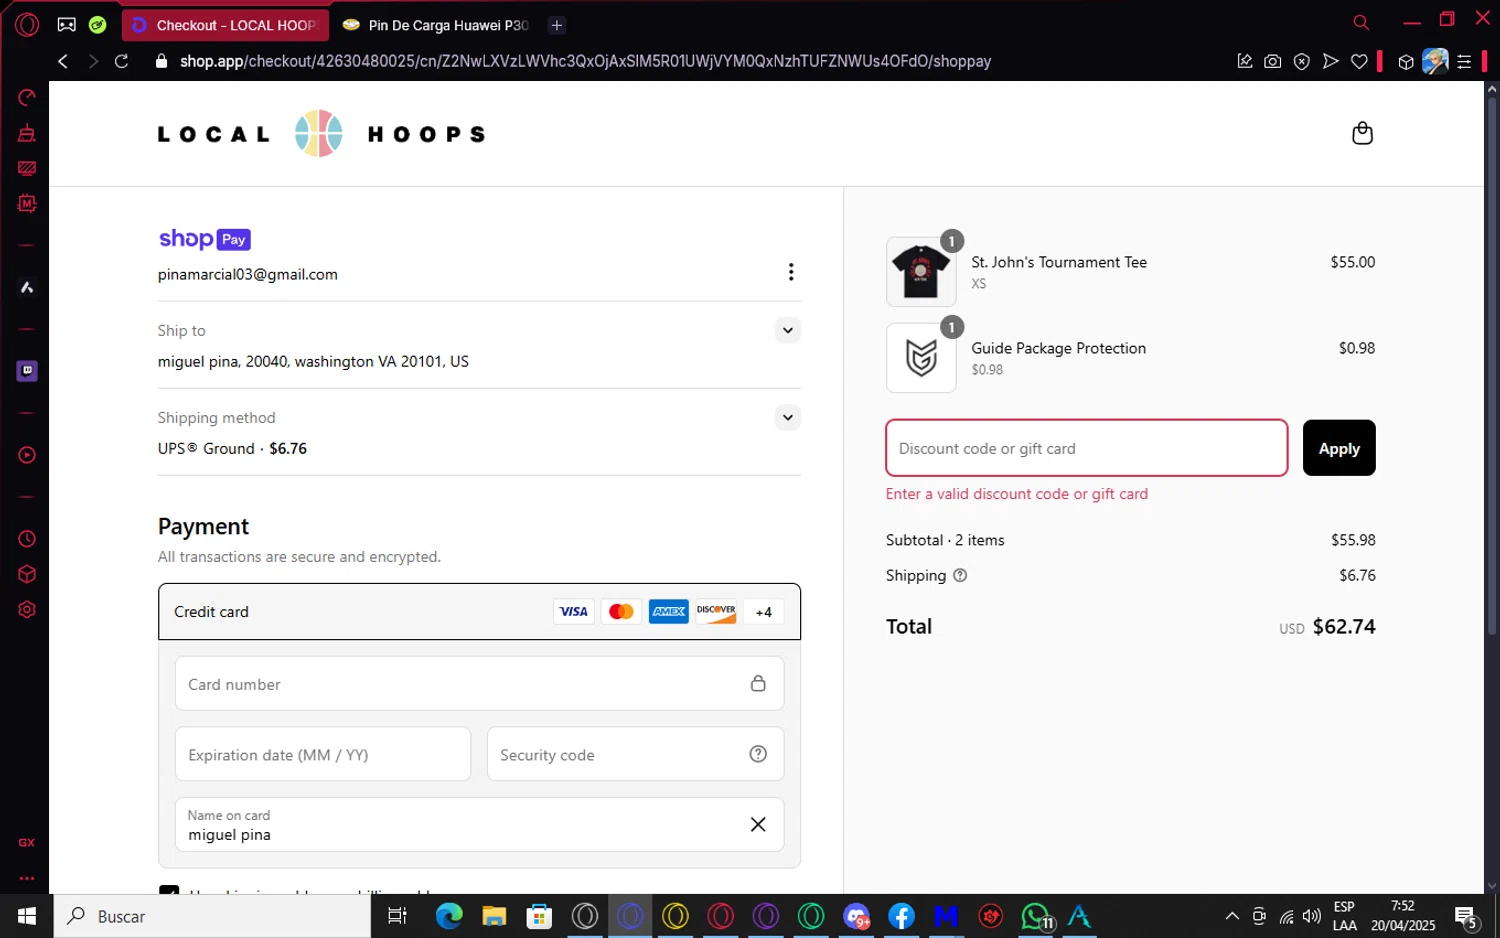Open GX Control speedometer in sidebar
The width and height of the screenshot is (1500, 938).
coord(27,97)
